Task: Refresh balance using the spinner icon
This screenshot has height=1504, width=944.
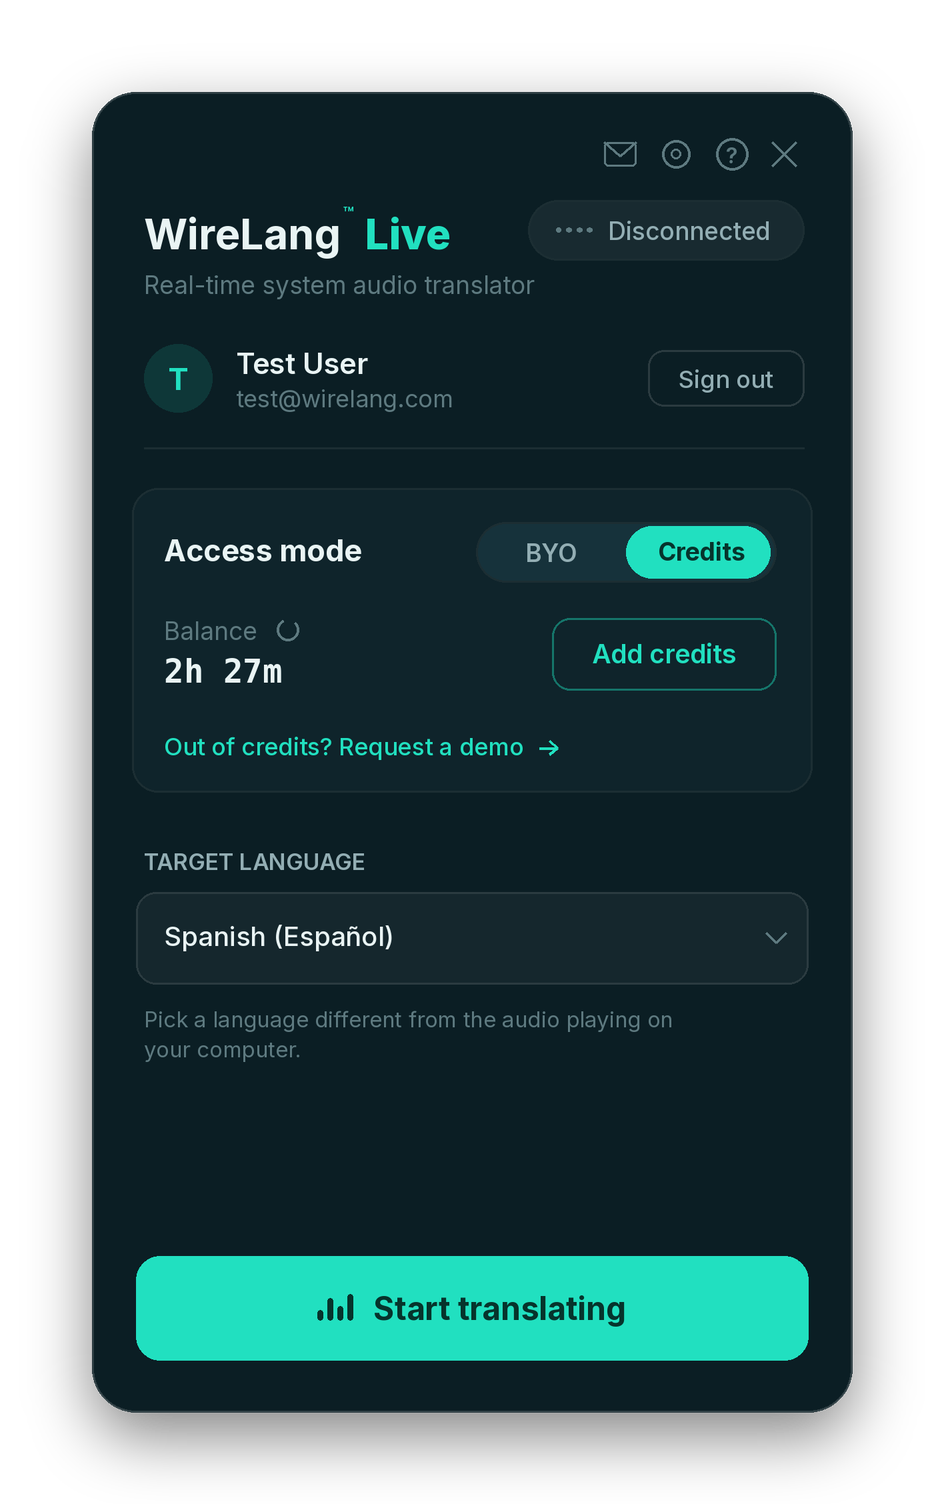Action: coord(288,631)
